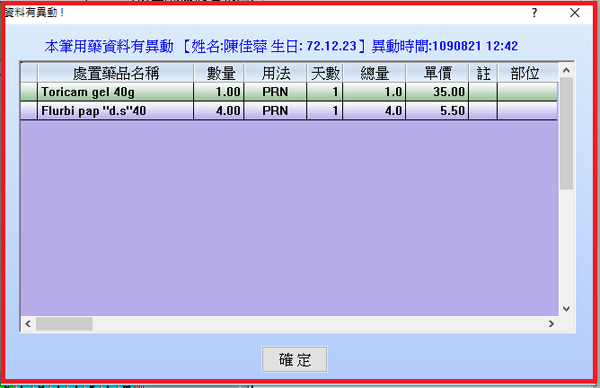This screenshot has height=388, width=600.
Task: Click the vertical scrollbar down arrow
Action: (566, 308)
